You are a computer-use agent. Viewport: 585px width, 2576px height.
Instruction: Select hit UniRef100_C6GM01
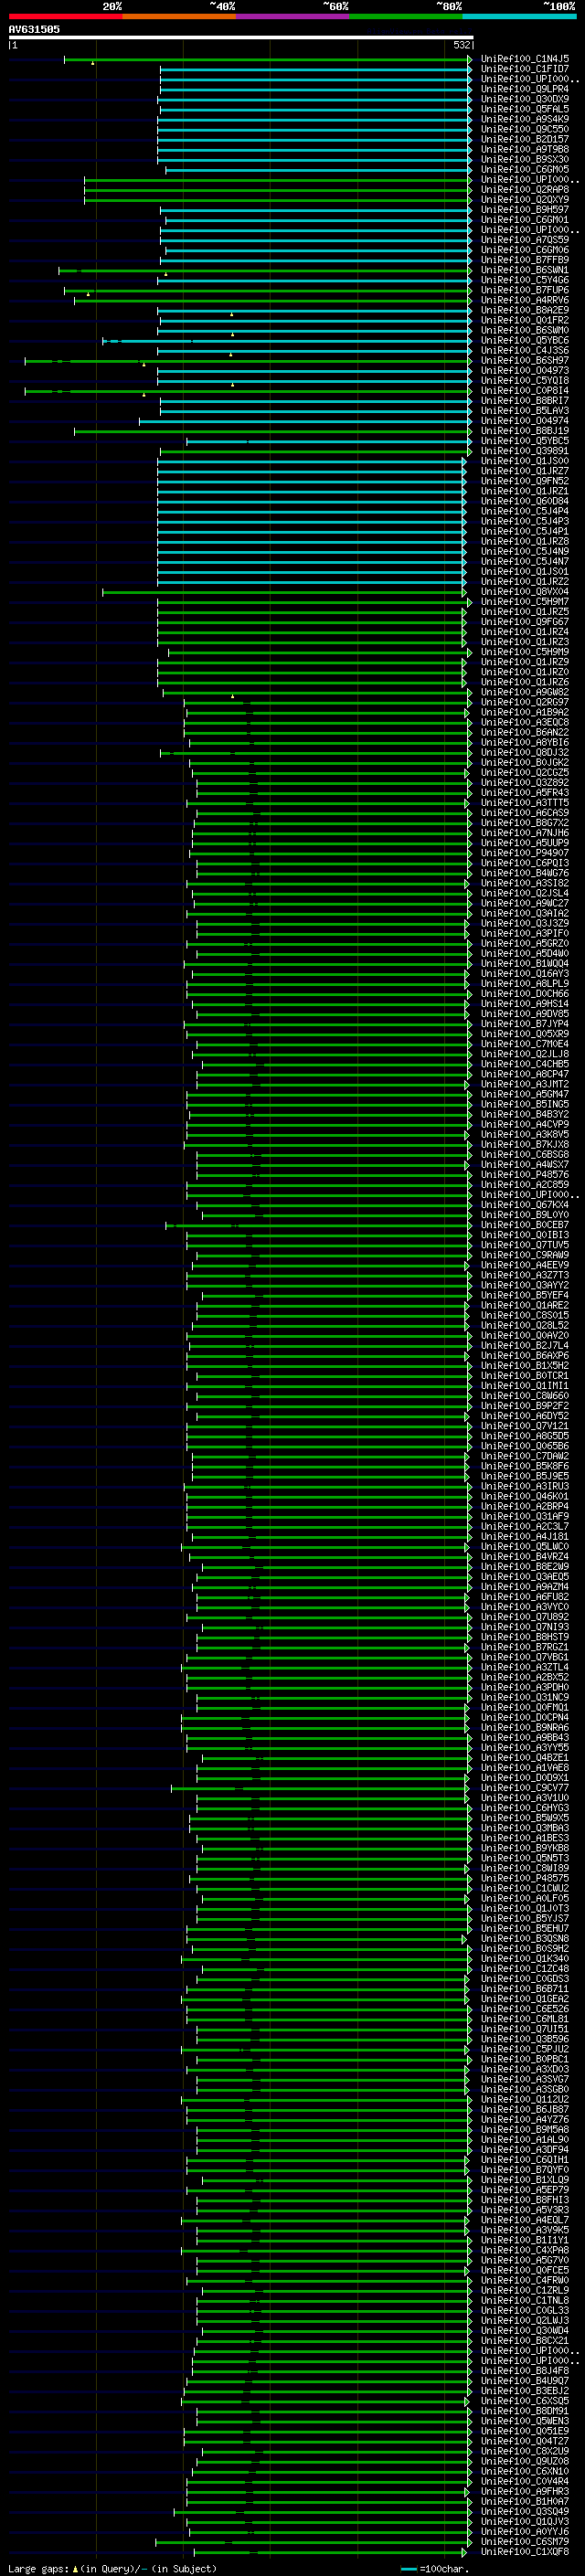525,220
